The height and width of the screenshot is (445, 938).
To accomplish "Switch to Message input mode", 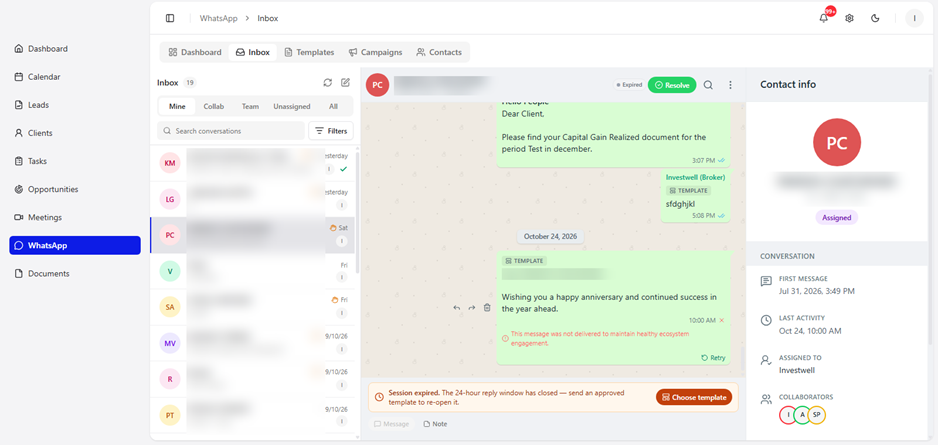I will click(391, 423).
